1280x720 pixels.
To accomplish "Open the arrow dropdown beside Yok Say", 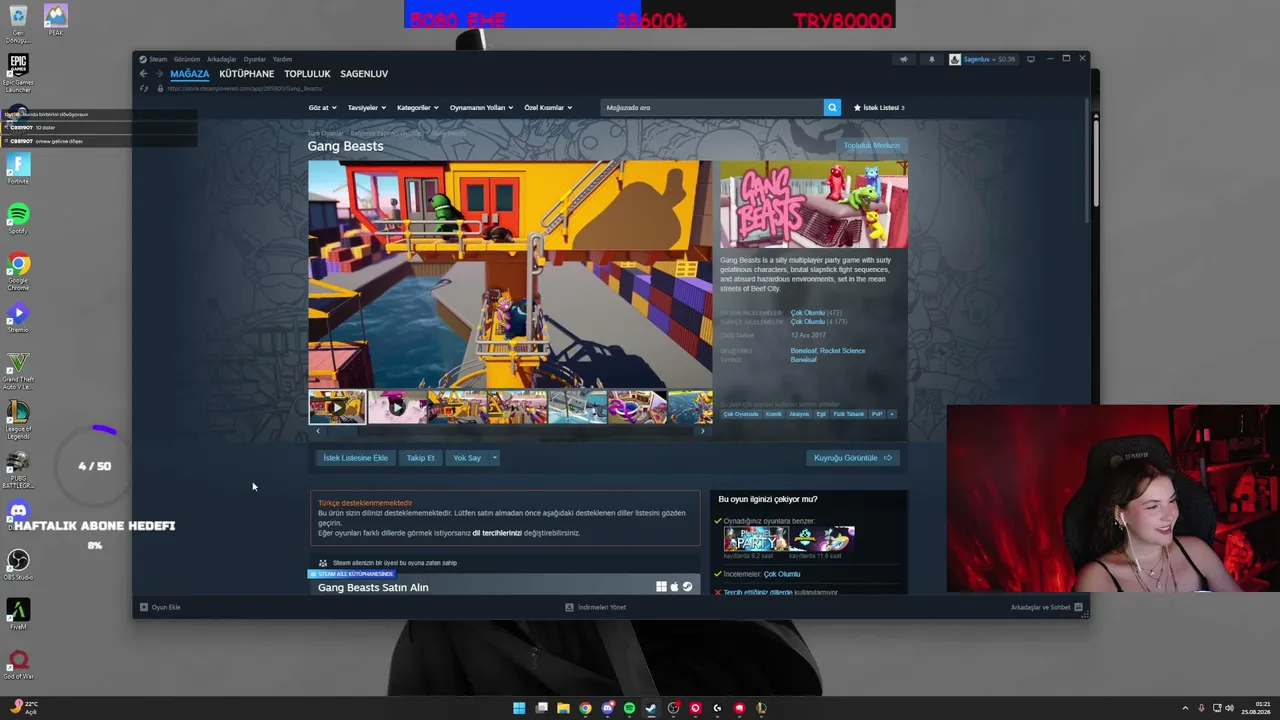I will pyautogui.click(x=494, y=458).
